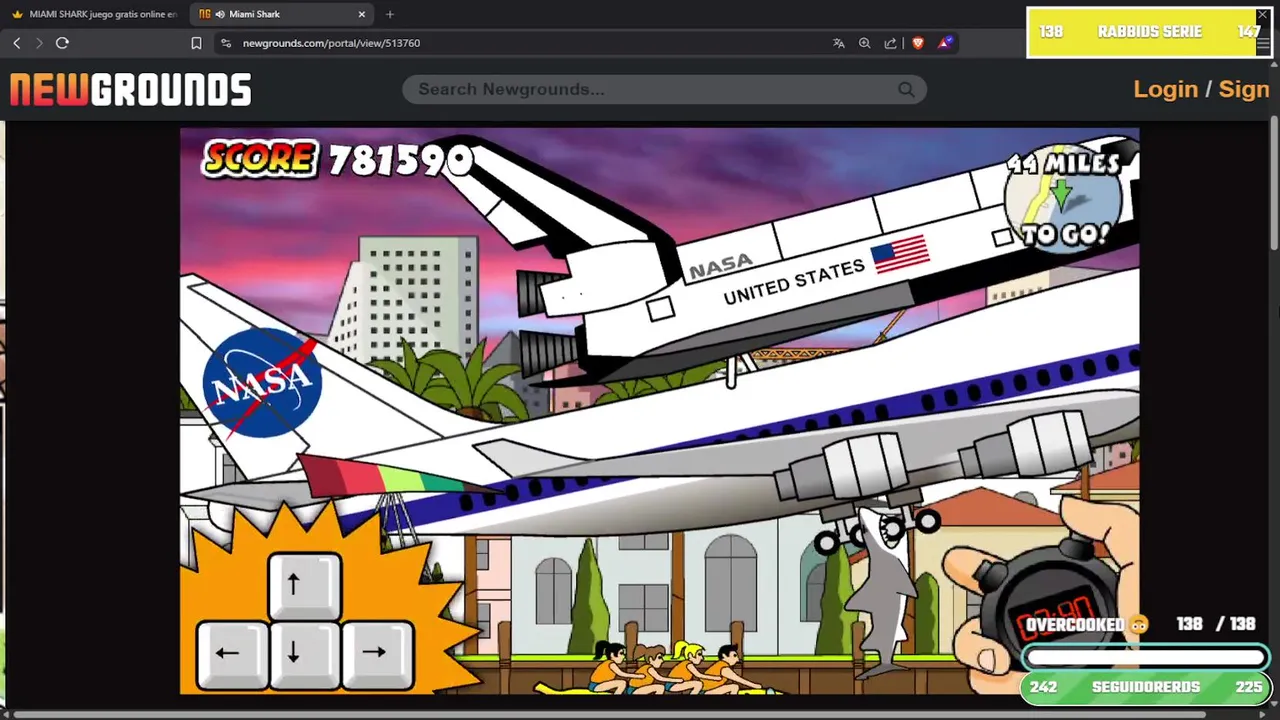This screenshot has height=720, width=1280.
Task: Click the UNITED STATES text on shuttle
Action: pyautogui.click(x=794, y=281)
